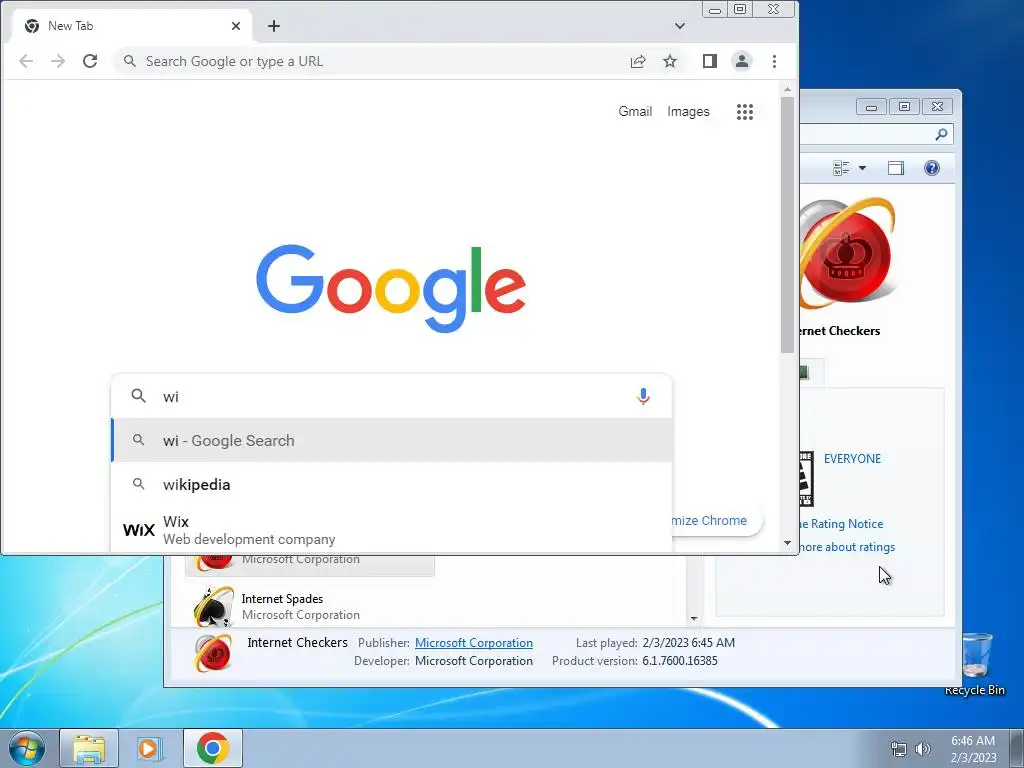The width and height of the screenshot is (1024, 768).
Task: Launch Windows Media Player from the taskbar
Action: (x=150, y=748)
